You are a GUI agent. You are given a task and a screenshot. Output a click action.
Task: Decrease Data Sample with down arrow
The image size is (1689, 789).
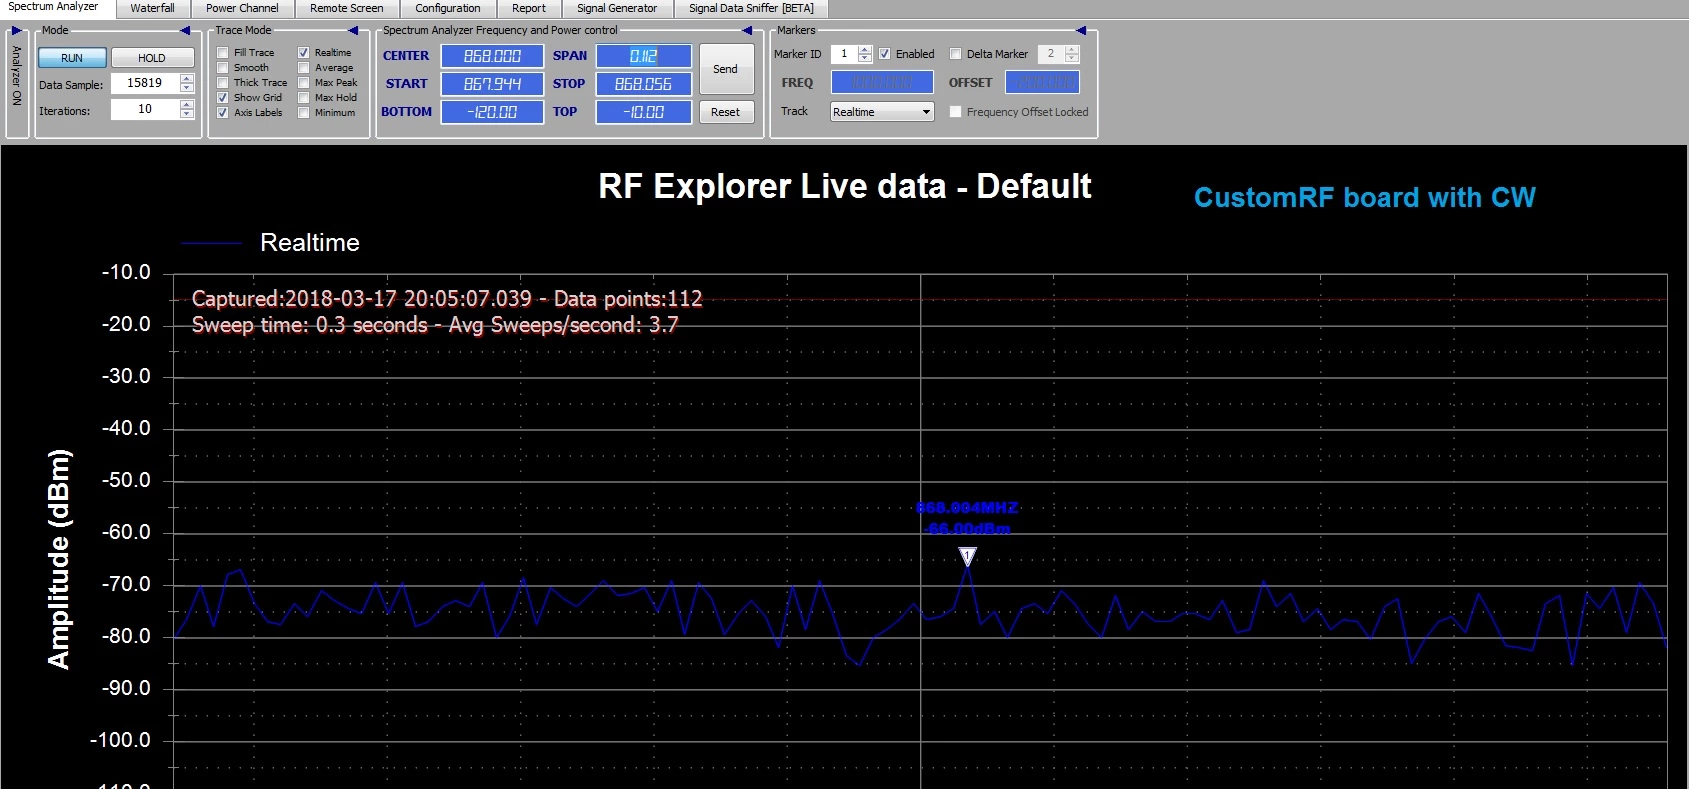[x=187, y=88]
